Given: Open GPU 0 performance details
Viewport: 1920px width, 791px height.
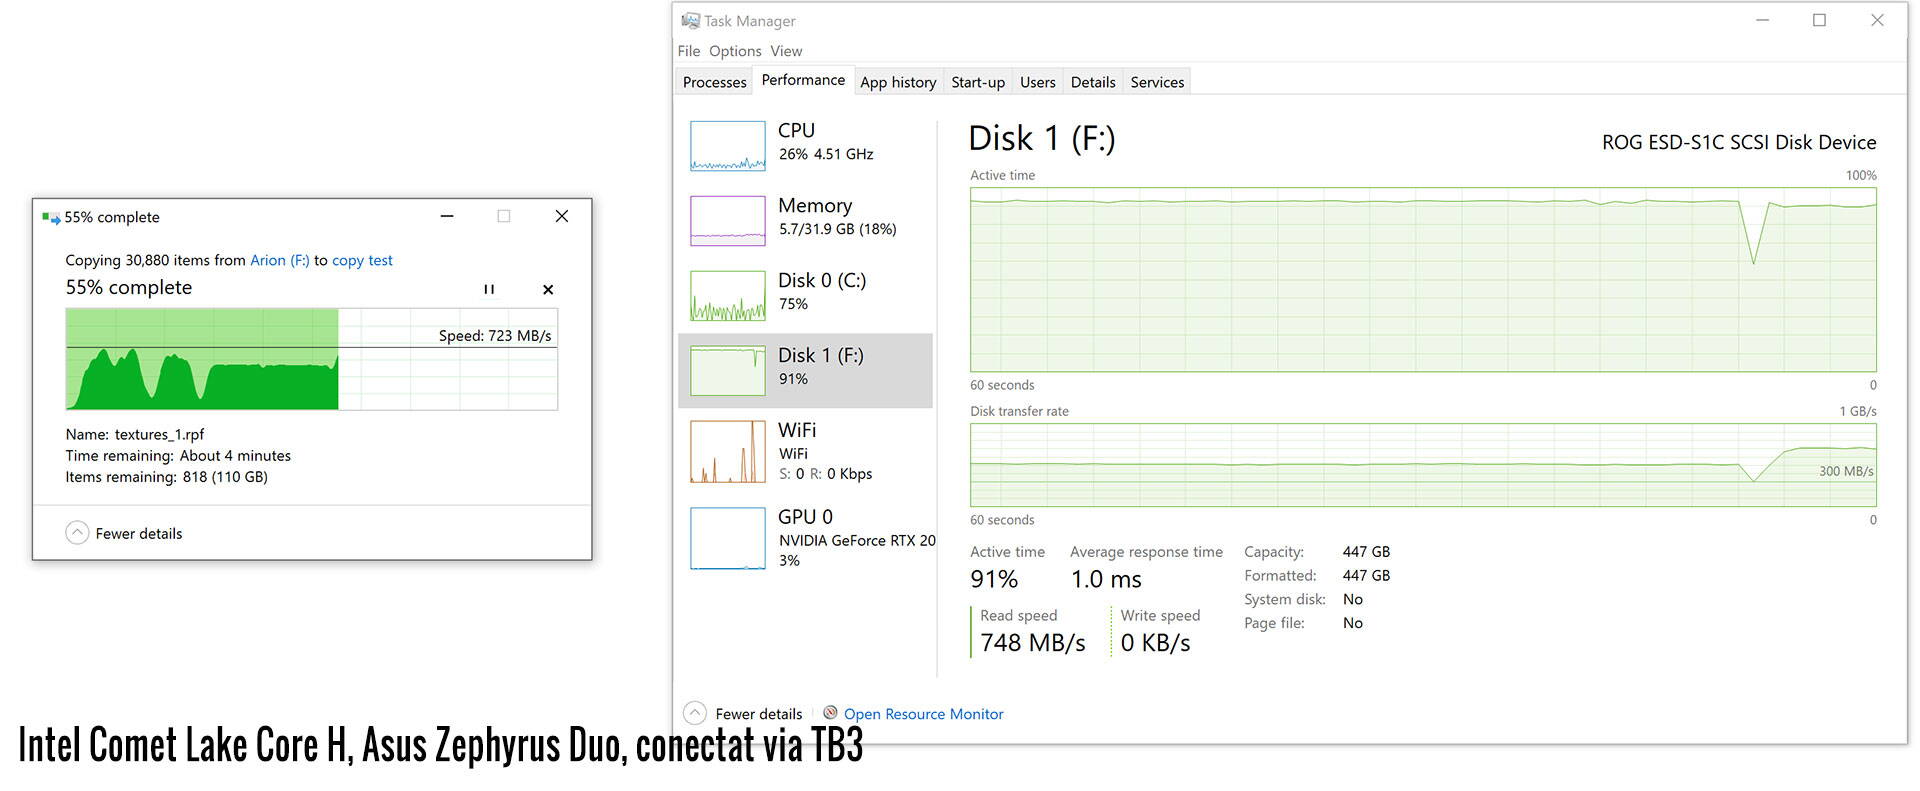Looking at the screenshot, I should pyautogui.click(x=727, y=538).
